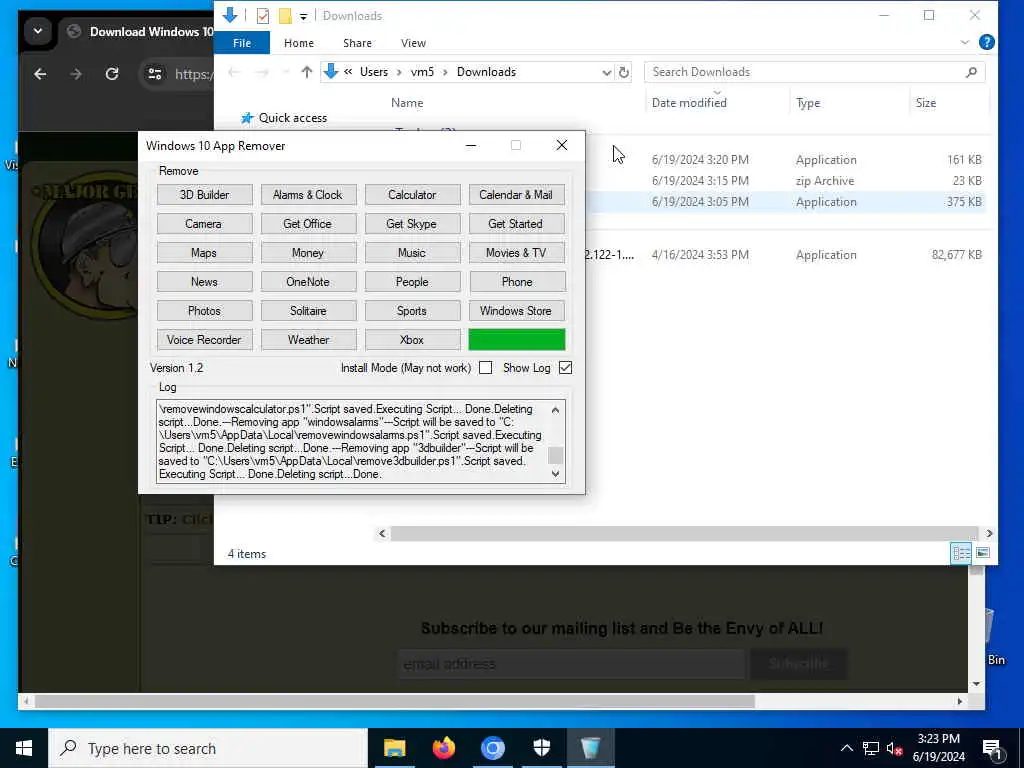Screen dimensions: 1024x768
Task: Click the Up directory arrow in Explorer
Action: 306,72
